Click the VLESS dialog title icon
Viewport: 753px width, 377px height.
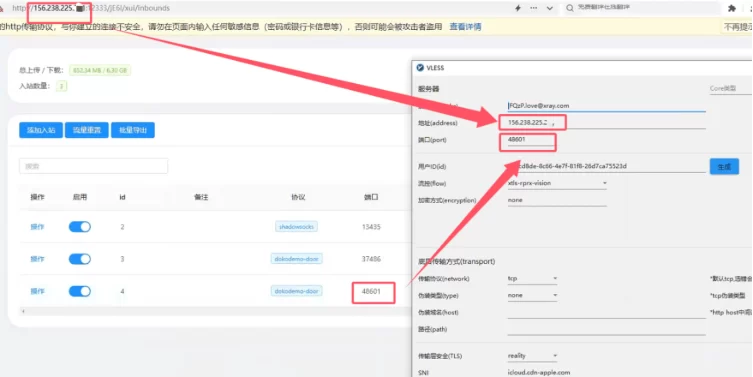coord(420,68)
